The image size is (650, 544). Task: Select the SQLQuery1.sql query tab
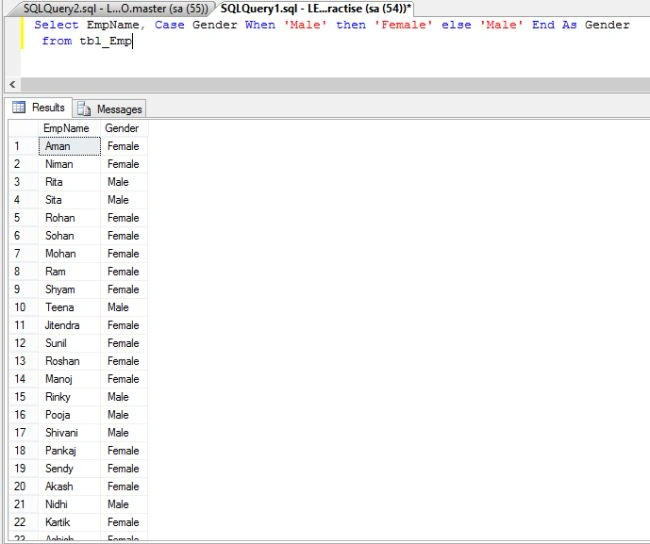315,8
